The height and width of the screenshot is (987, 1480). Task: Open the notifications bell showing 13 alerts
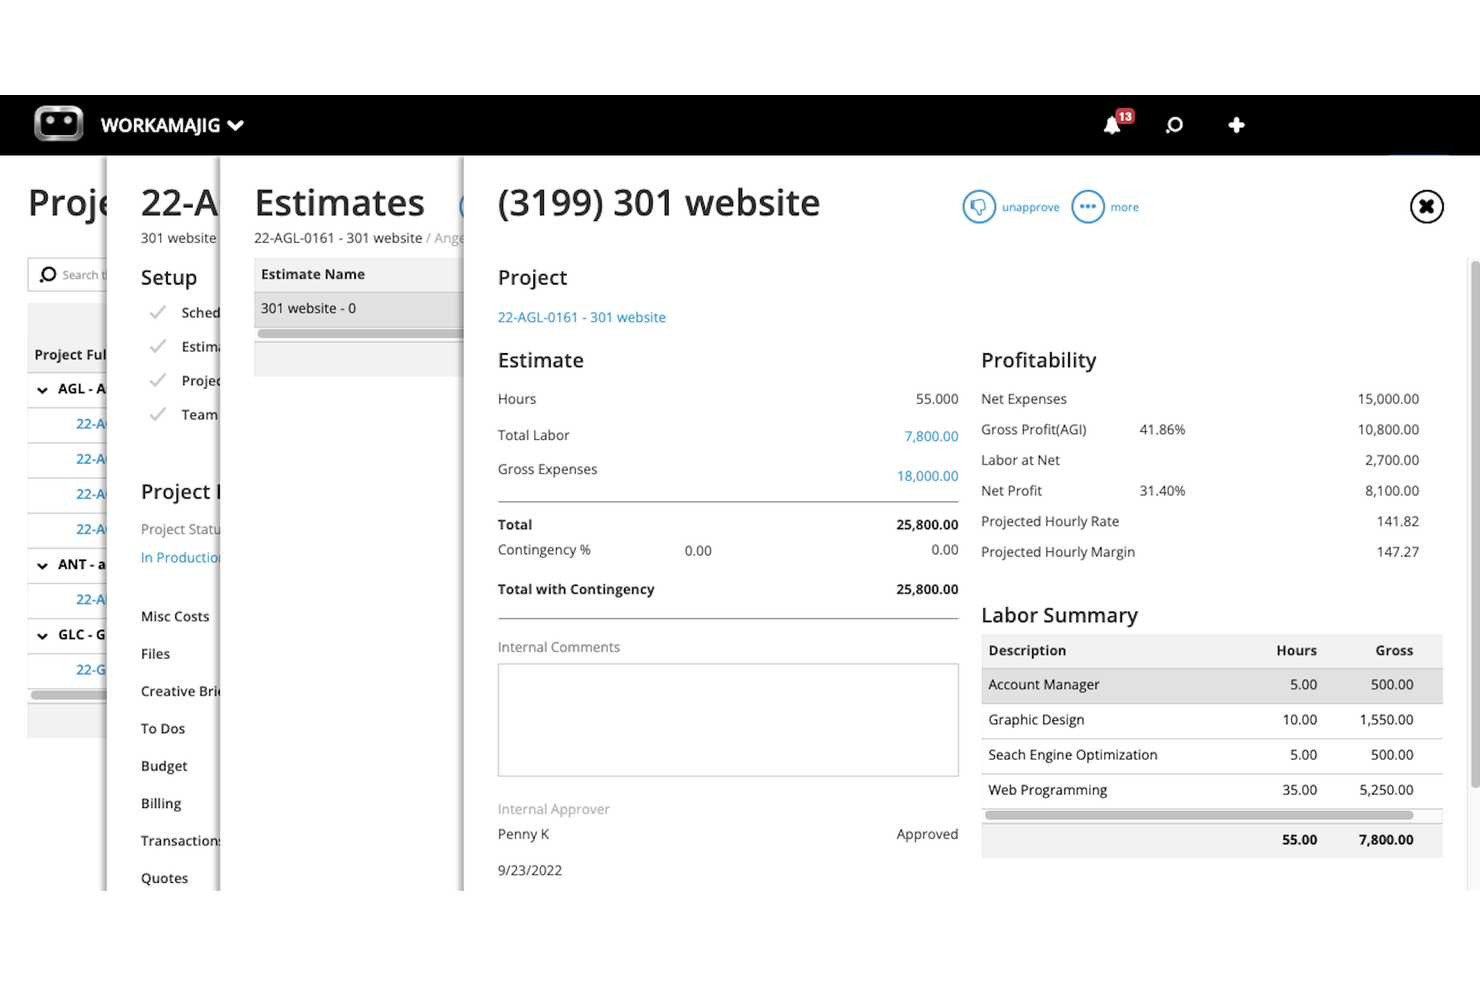[1112, 124]
